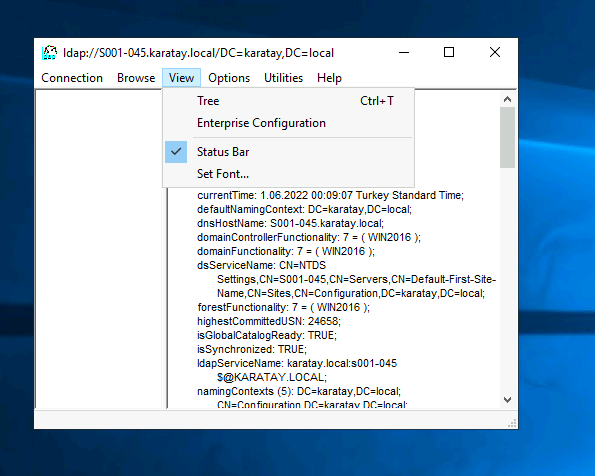Screen dimensions: 595x476
Task: Click the highestCommittedUSN: 24658 line
Action: click(x=269, y=321)
